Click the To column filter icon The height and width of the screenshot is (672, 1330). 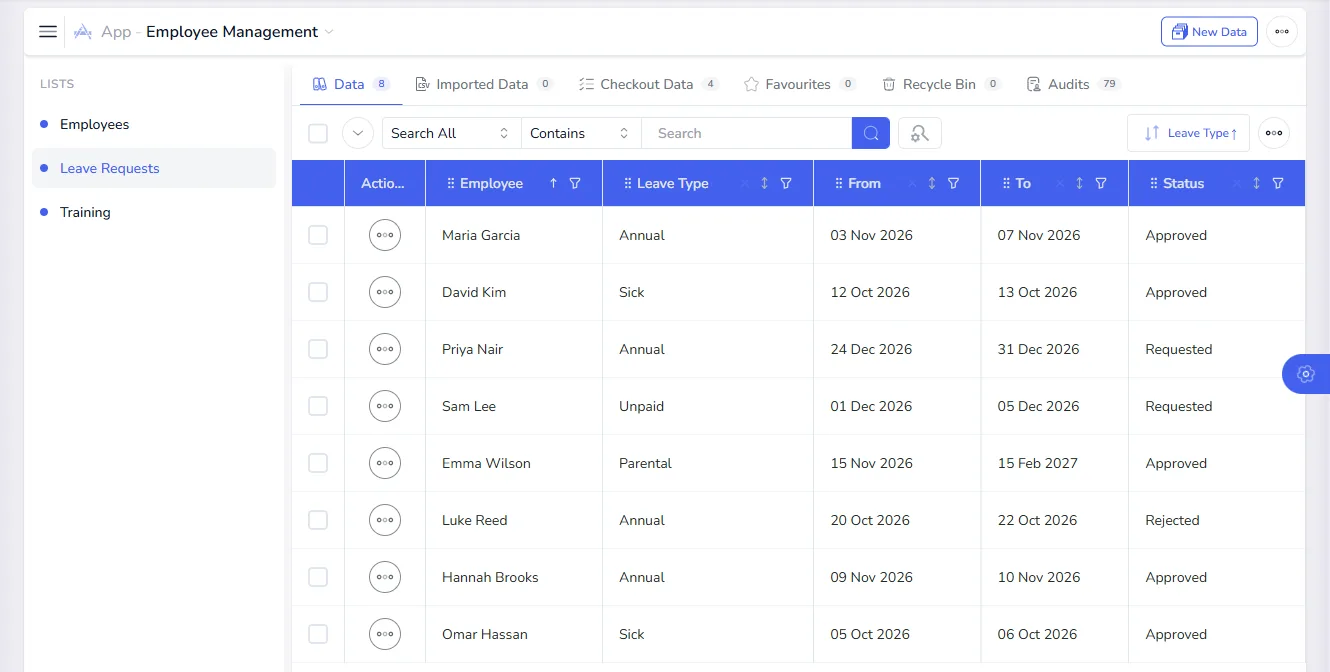click(x=1101, y=183)
